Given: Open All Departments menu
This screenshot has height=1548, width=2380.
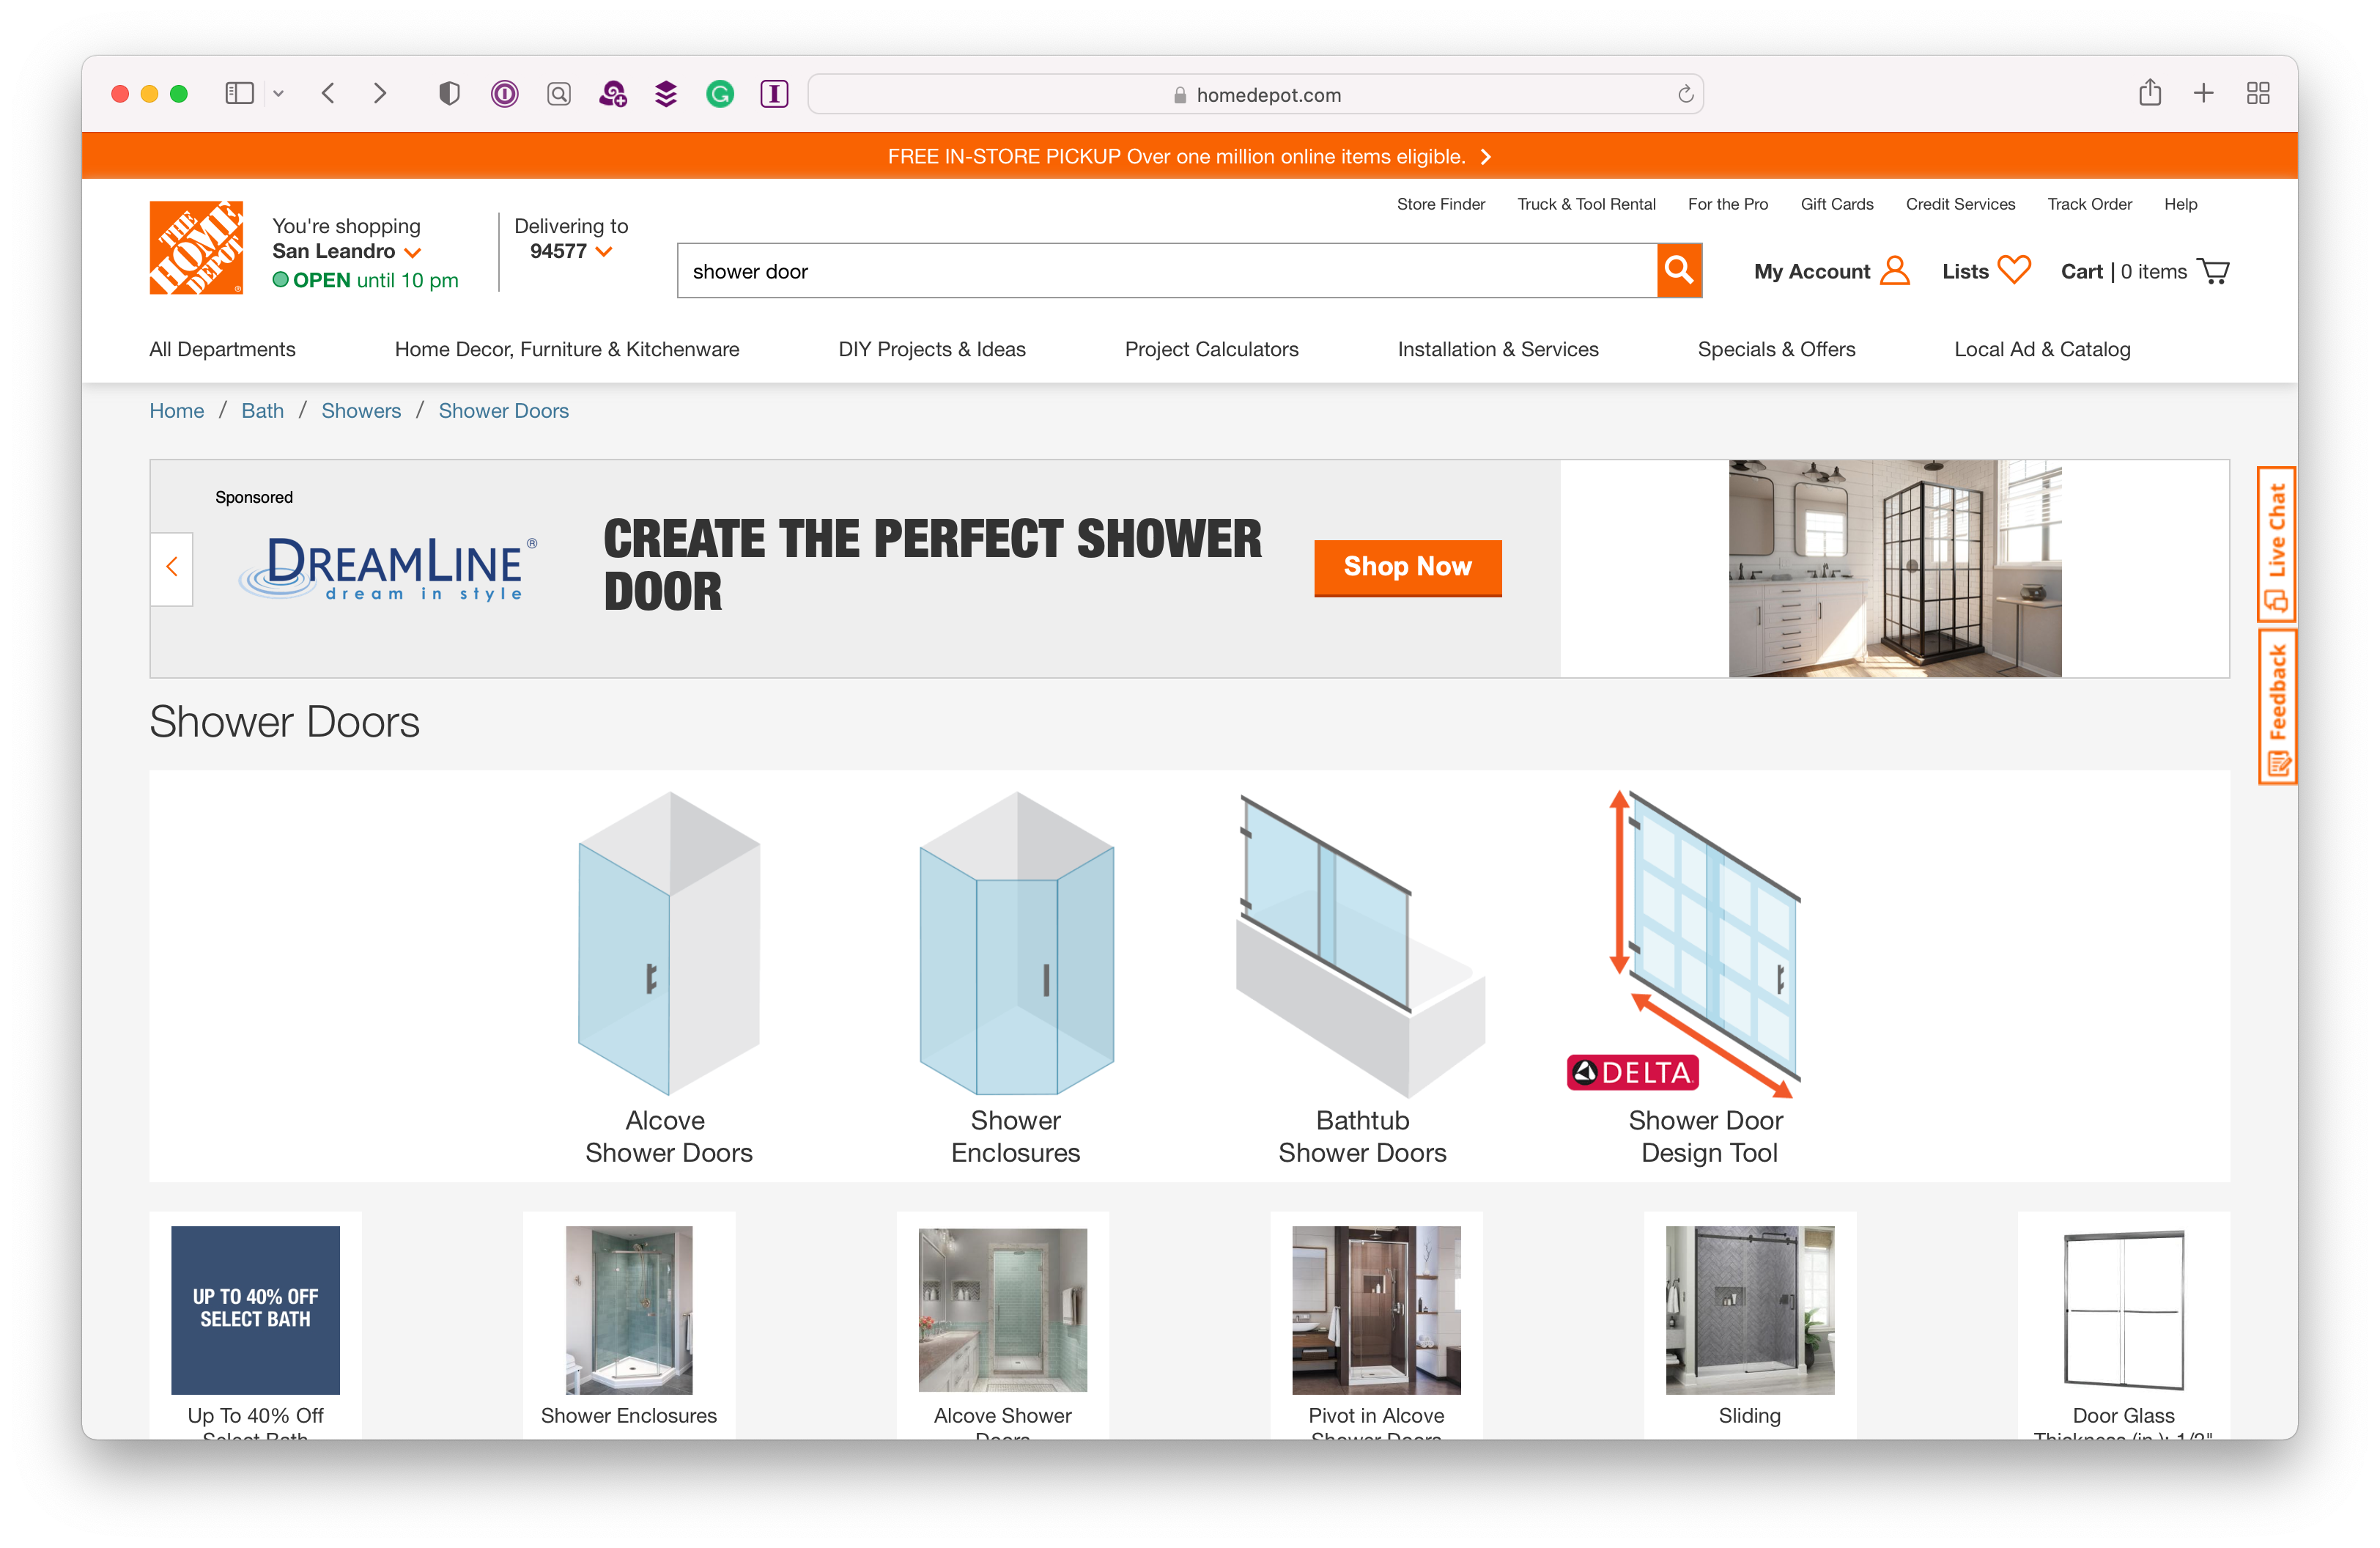Looking at the screenshot, I should click(x=222, y=349).
